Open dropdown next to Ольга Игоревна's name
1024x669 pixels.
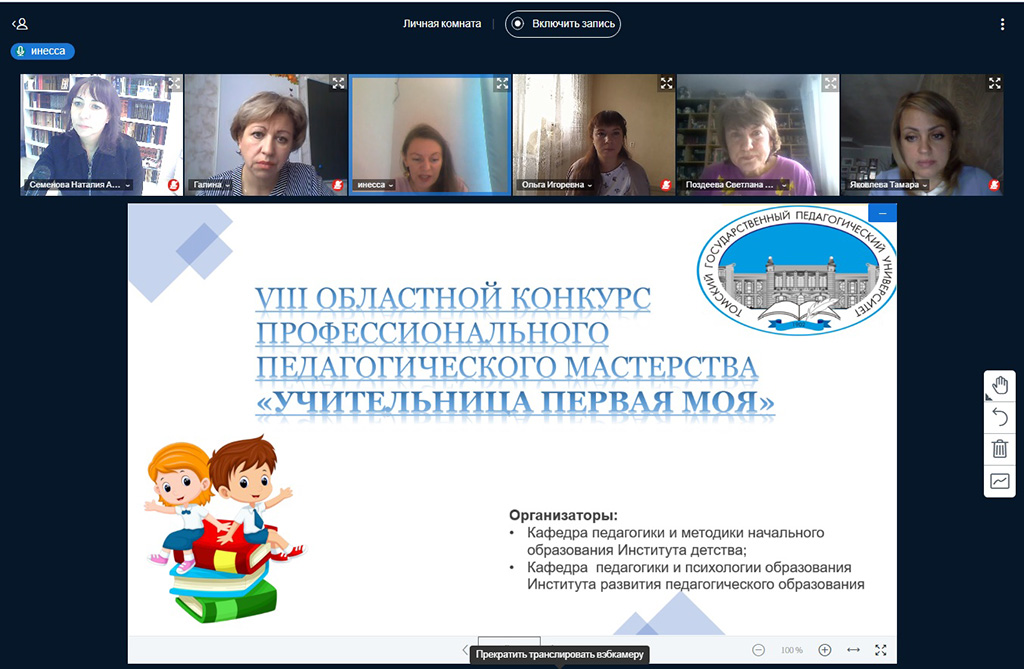tap(590, 186)
